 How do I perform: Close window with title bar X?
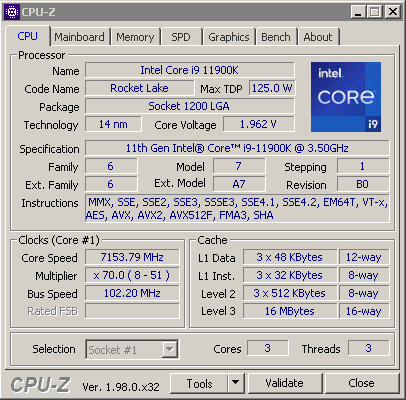(x=393, y=12)
